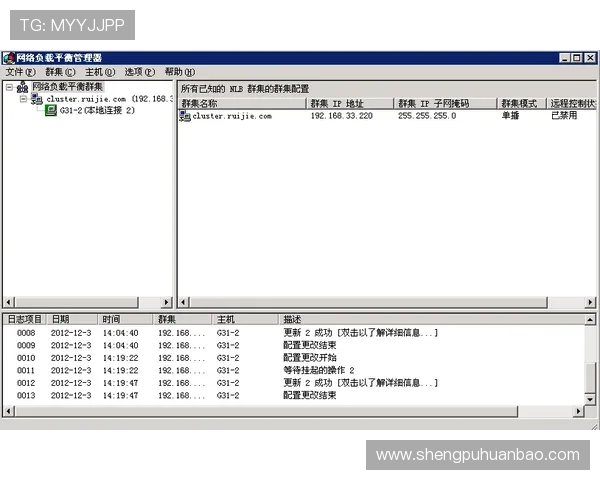Click the 描述 log column header
The image size is (600, 480).
(432, 319)
